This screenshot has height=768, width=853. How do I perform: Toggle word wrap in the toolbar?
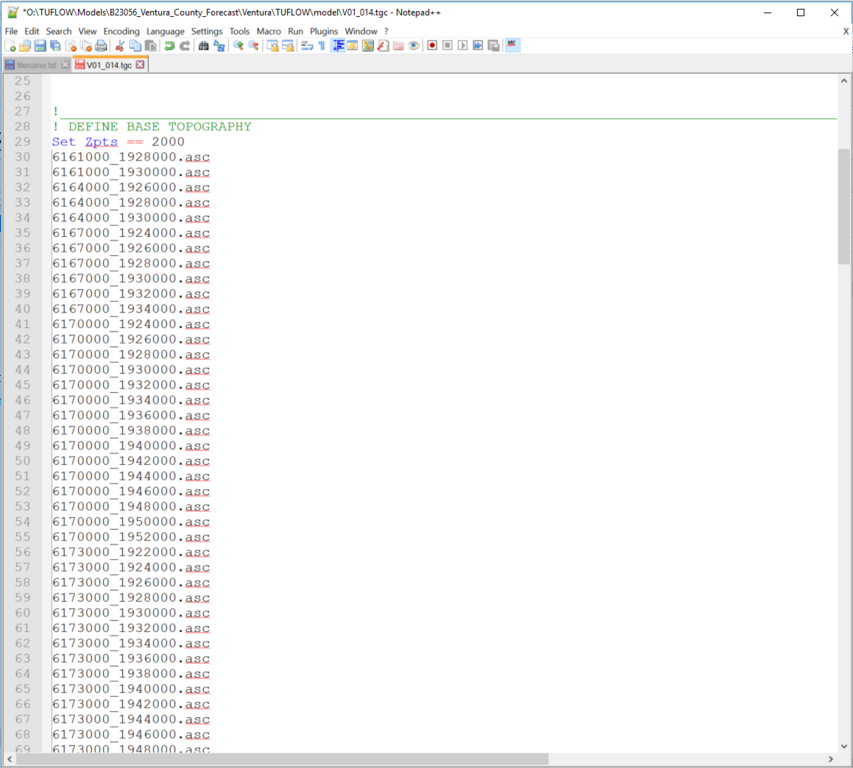(307, 46)
